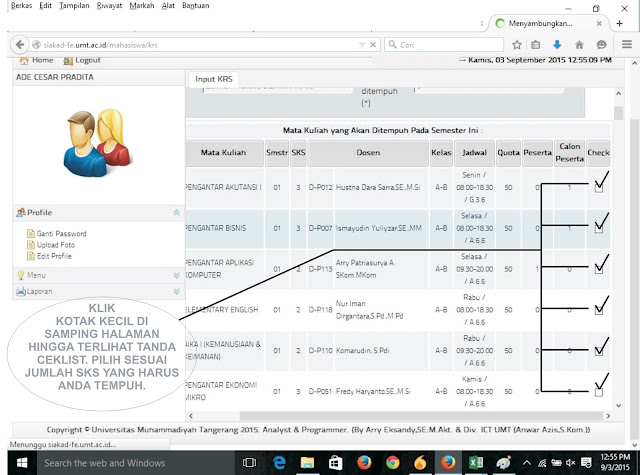Click the horizontal scrollbar of the course table
The width and height of the screenshot is (640, 475).
pos(420,416)
